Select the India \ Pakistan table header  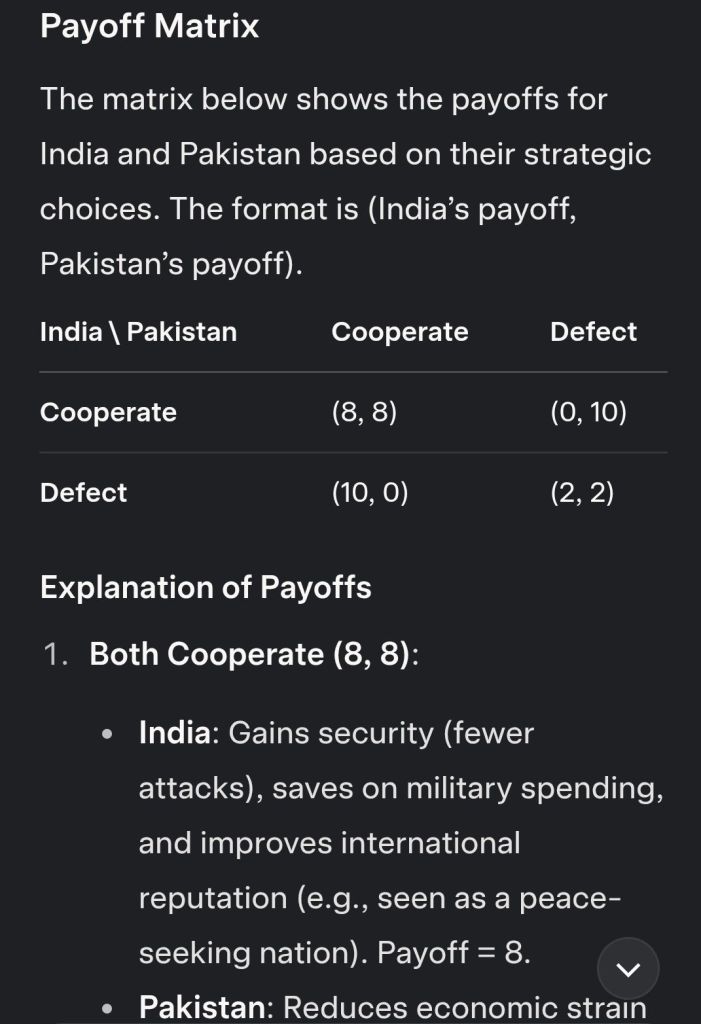pyautogui.click(x=138, y=332)
